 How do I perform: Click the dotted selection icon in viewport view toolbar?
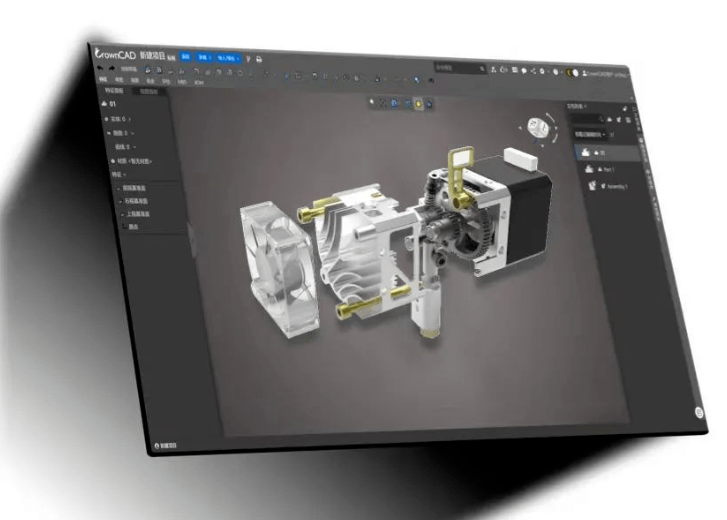pos(383,103)
